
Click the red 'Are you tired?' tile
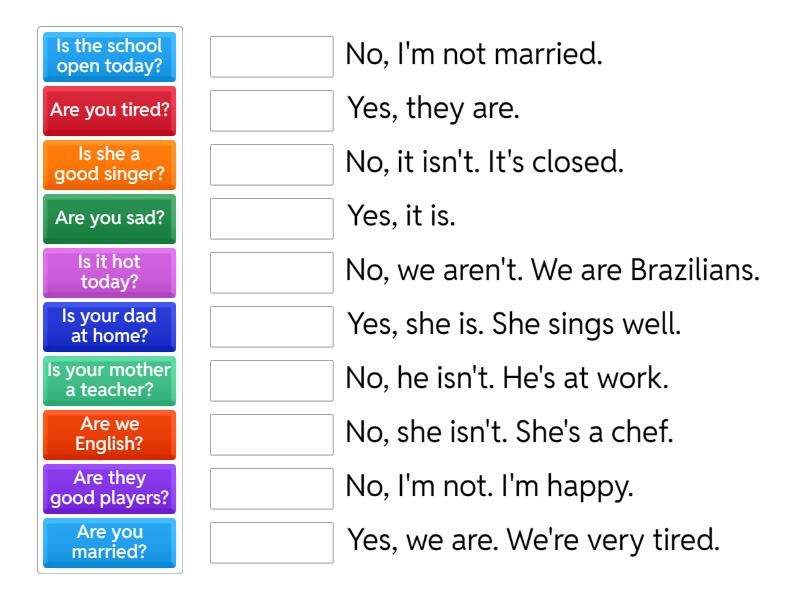point(110,111)
